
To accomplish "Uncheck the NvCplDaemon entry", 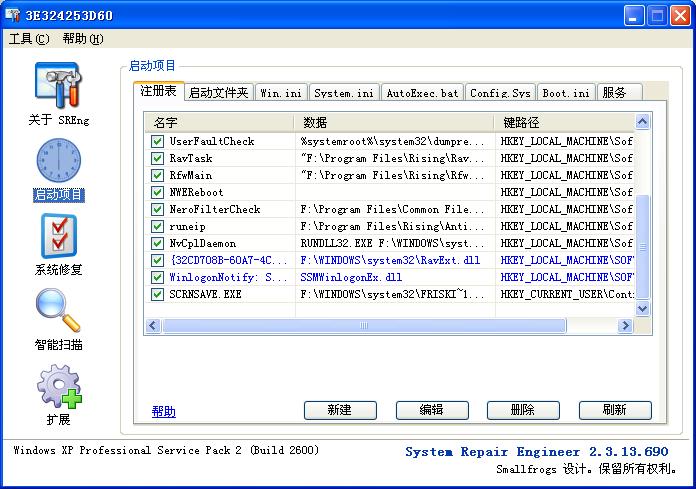I will point(157,243).
